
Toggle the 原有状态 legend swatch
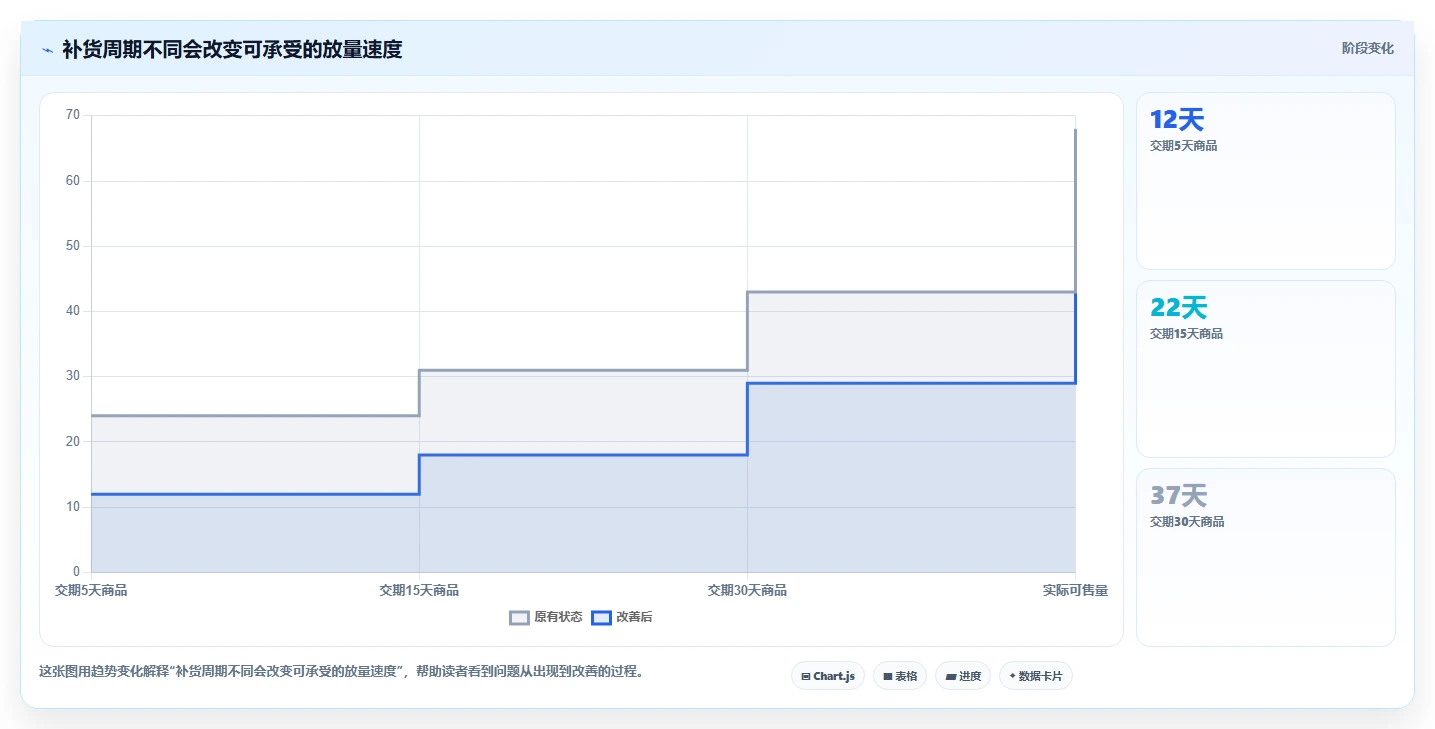tap(519, 617)
